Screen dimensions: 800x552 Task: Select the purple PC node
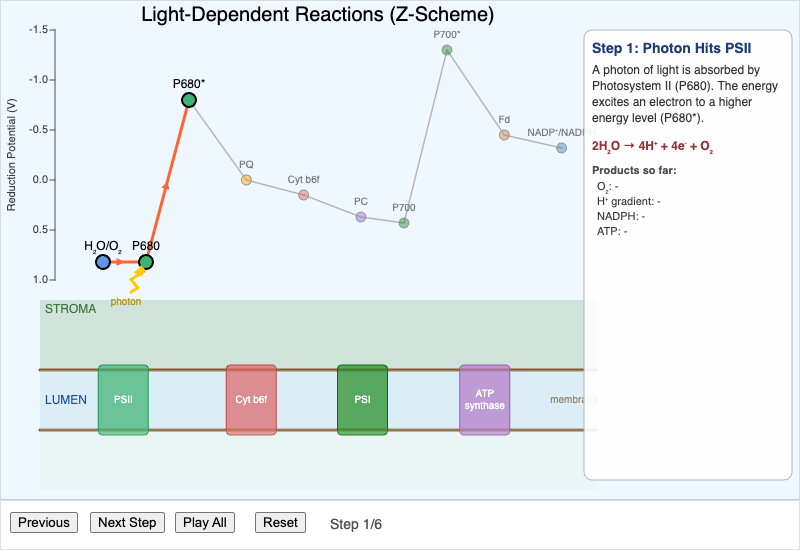click(x=361, y=217)
